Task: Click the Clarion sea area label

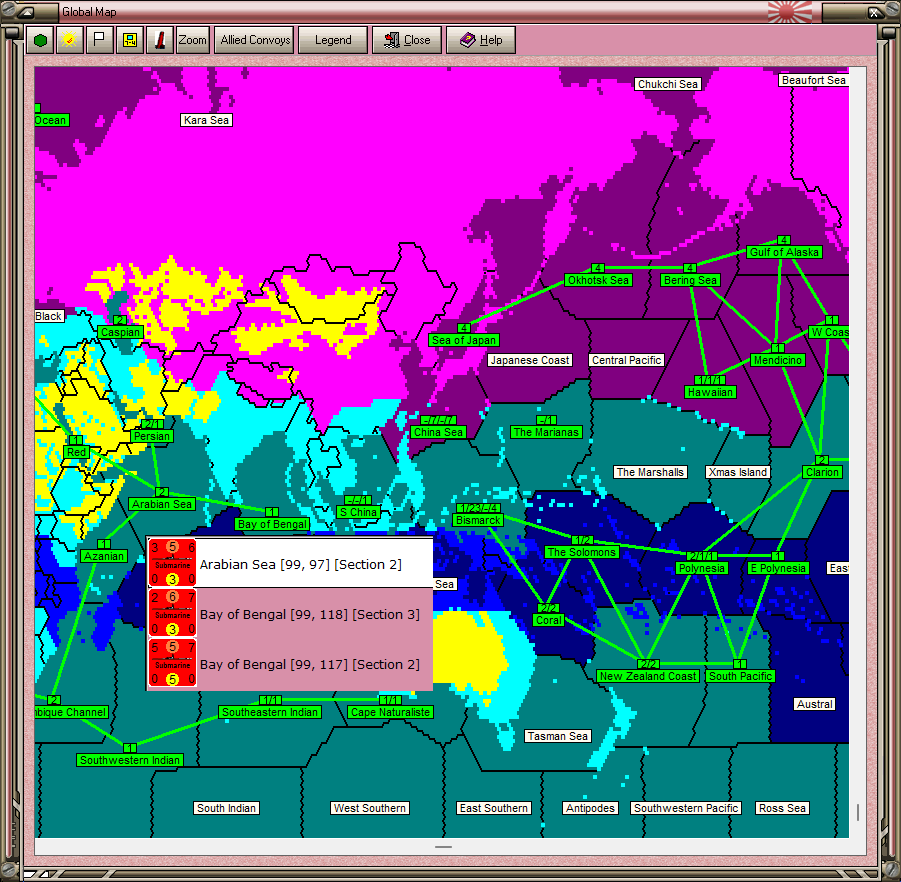Action: pos(822,472)
